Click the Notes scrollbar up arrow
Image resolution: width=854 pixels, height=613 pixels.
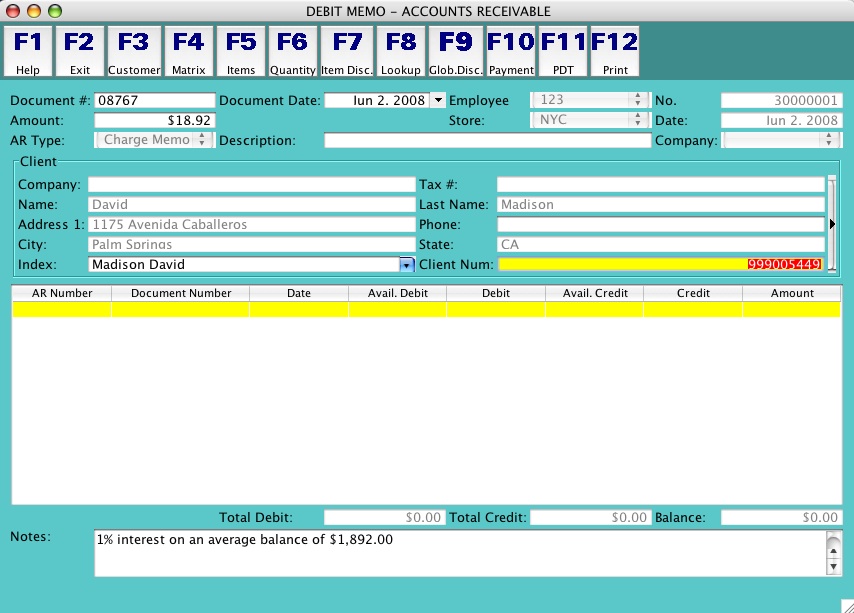(x=833, y=552)
